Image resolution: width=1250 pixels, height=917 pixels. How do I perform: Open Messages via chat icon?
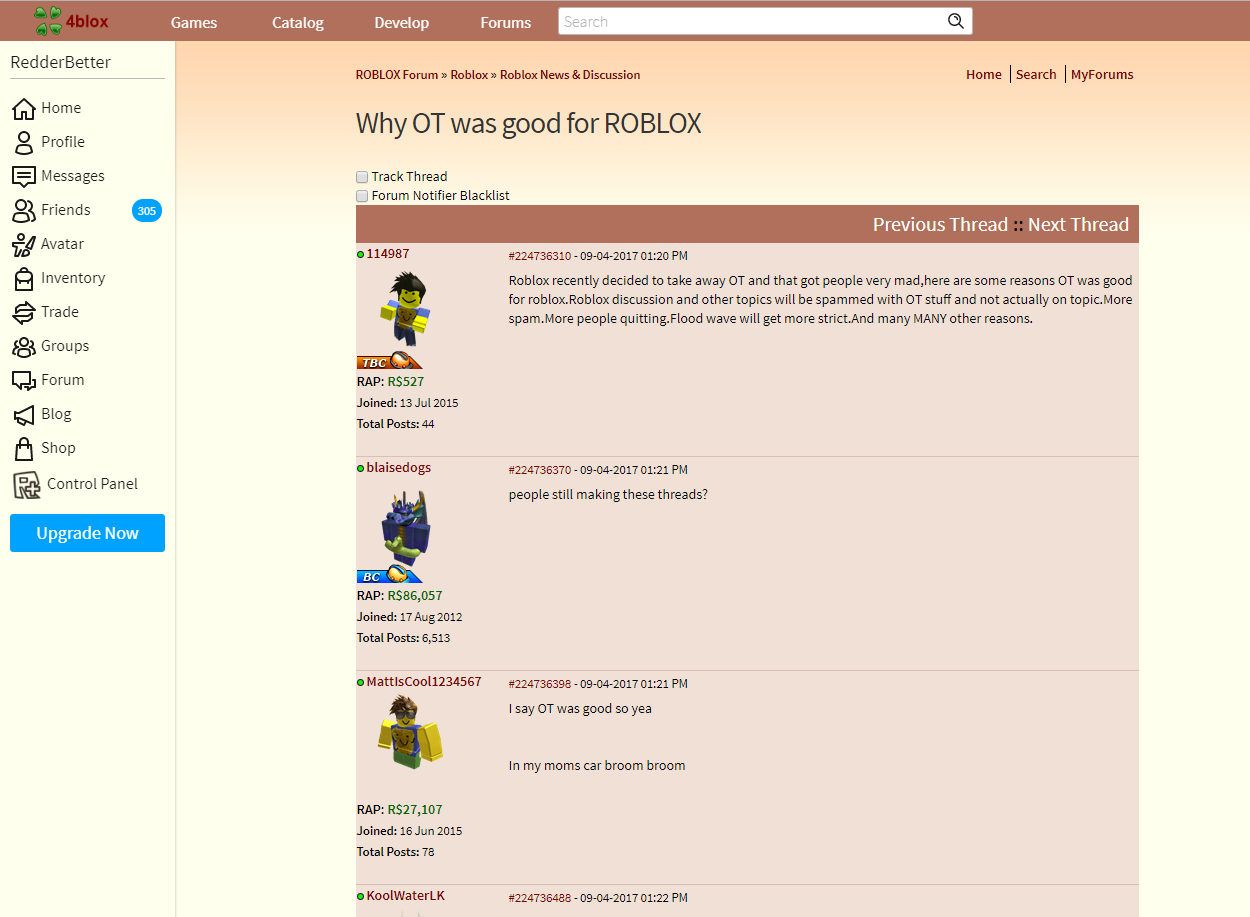(x=24, y=176)
